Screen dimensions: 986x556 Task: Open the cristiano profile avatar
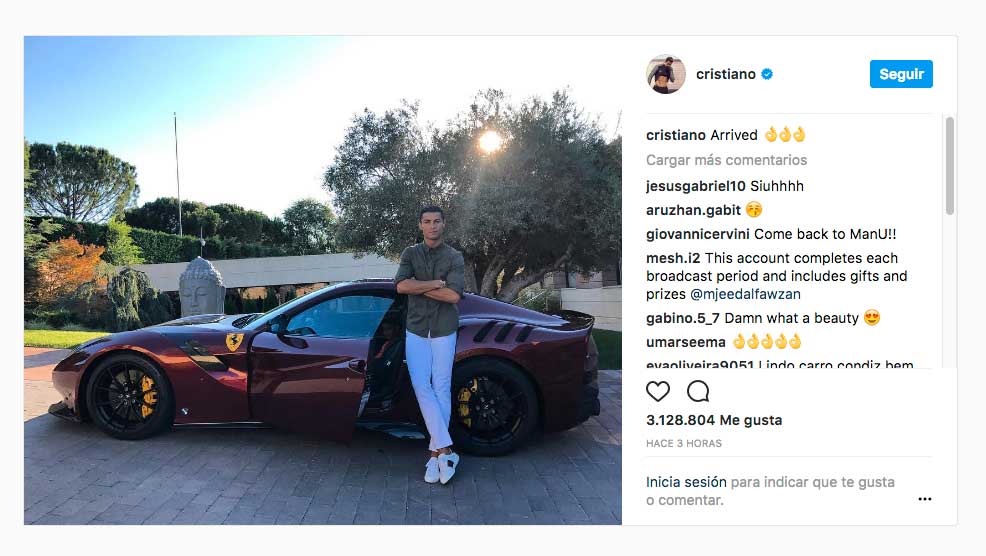coord(666,74)
